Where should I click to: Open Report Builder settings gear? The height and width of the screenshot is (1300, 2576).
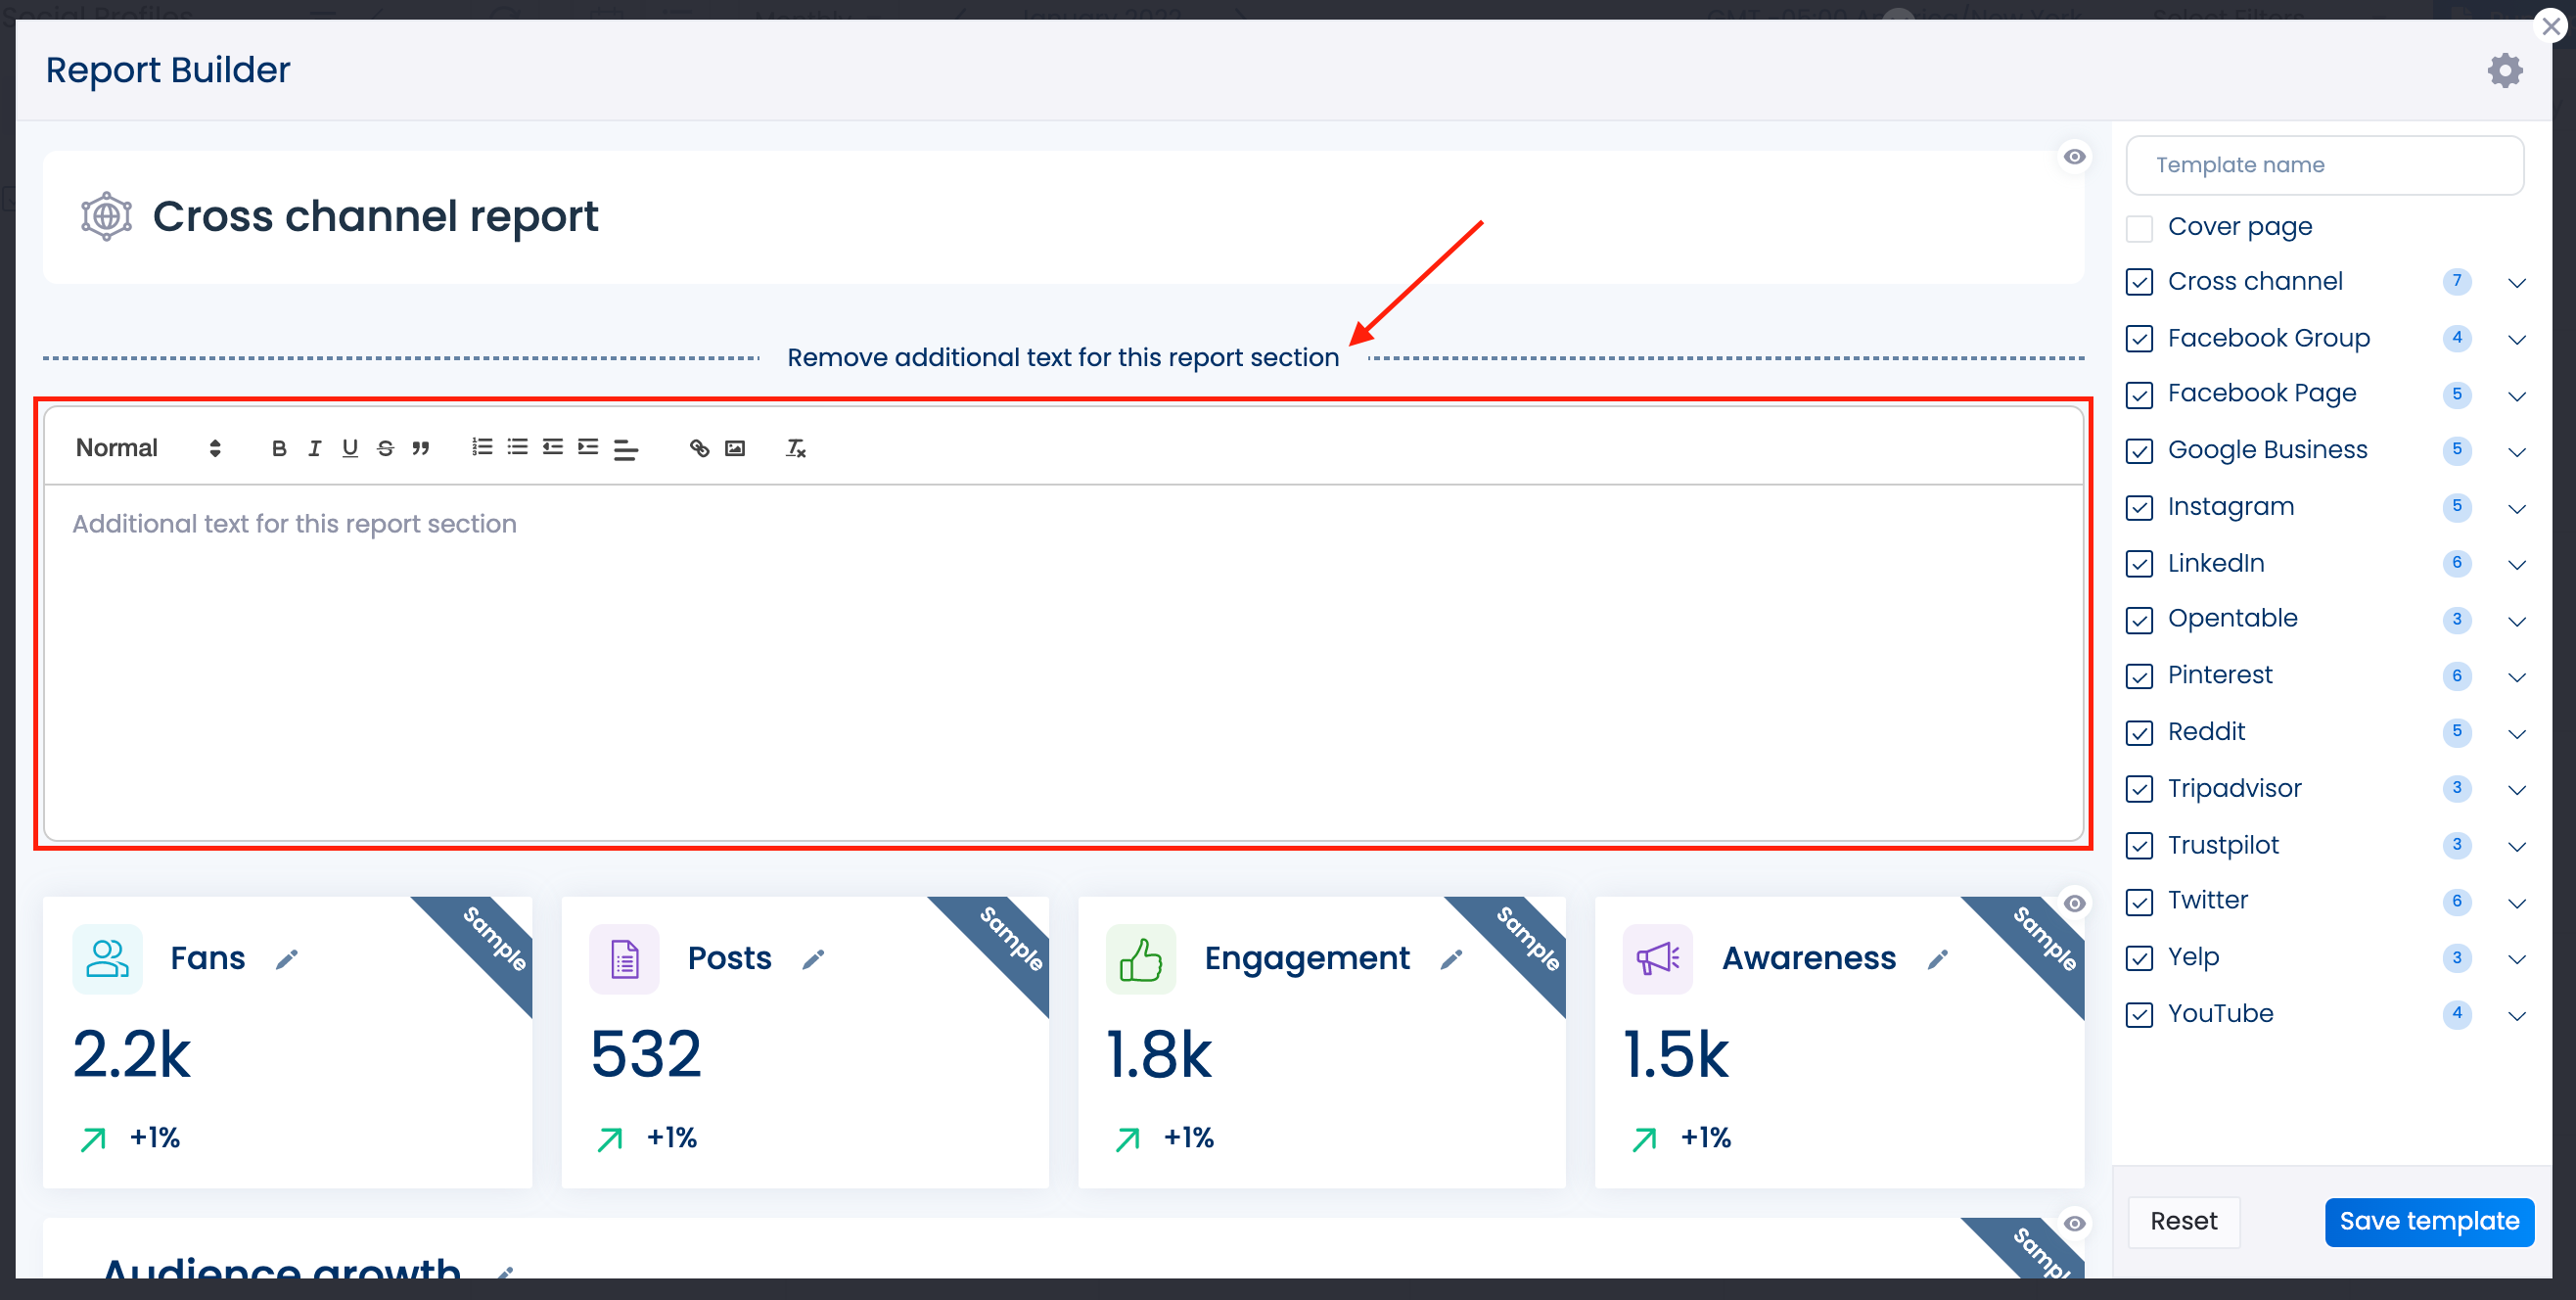coord(2504,70)
